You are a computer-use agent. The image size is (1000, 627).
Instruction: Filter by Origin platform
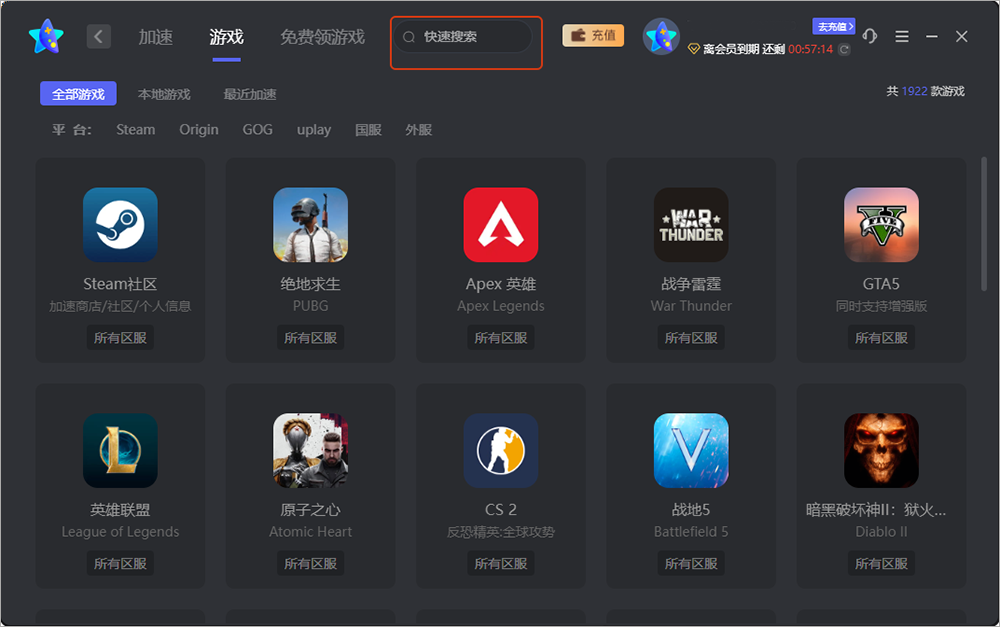coord(199,129)
